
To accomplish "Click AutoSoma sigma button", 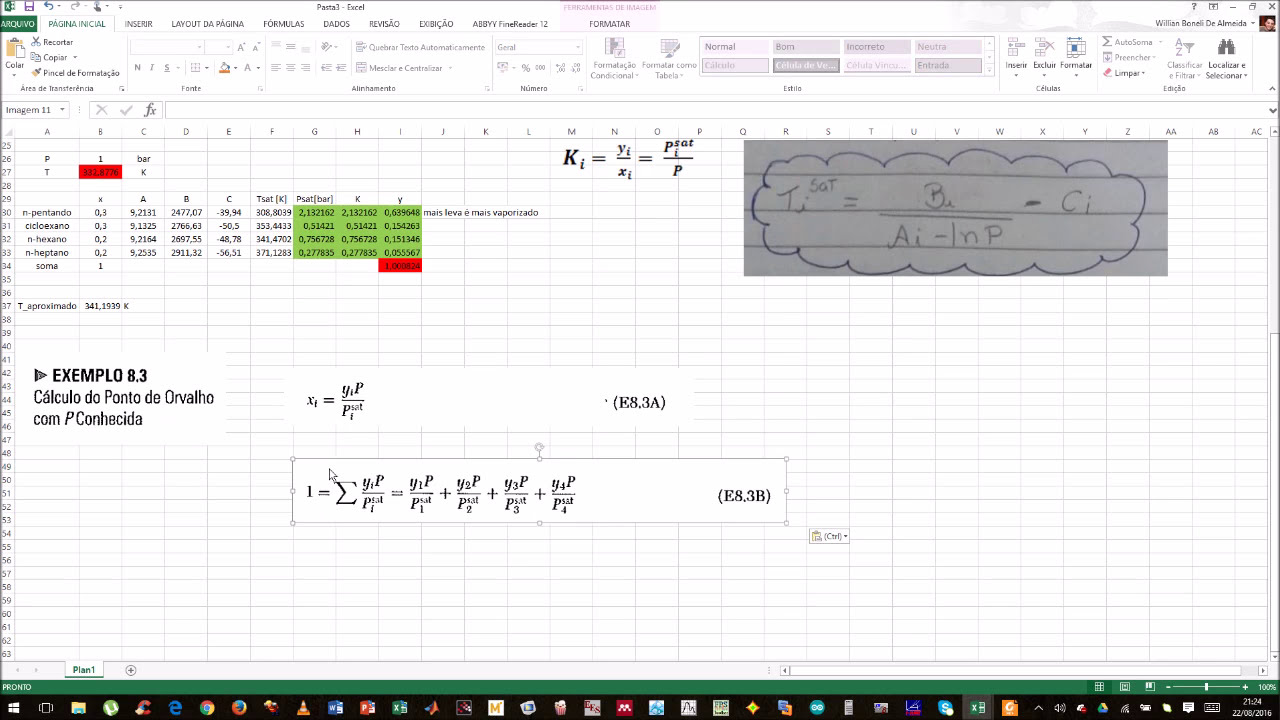I will 1127,42.
